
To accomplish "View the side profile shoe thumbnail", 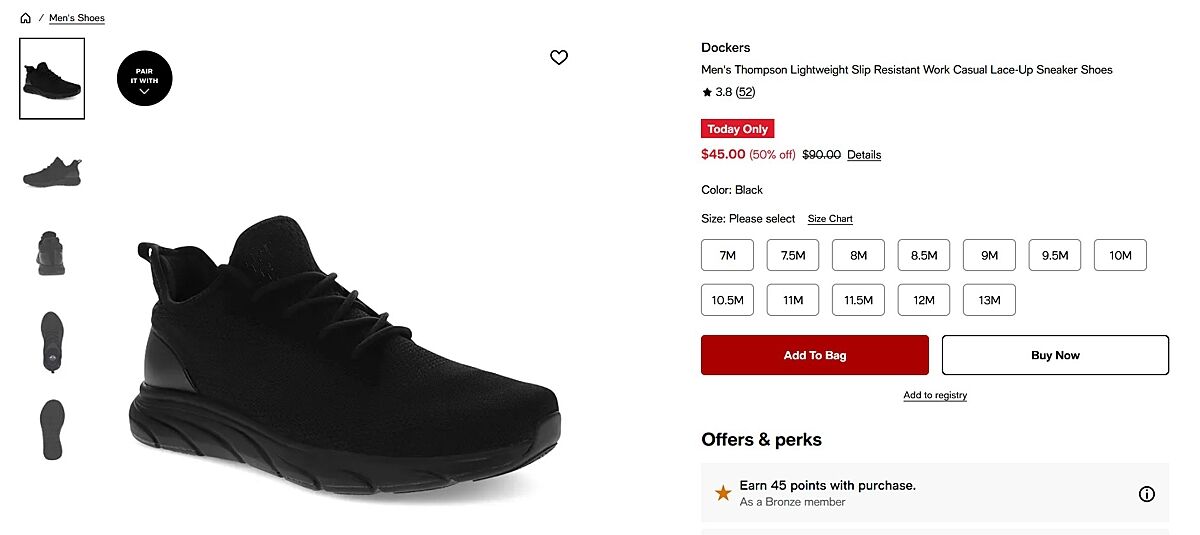I will tap(52, 170).
